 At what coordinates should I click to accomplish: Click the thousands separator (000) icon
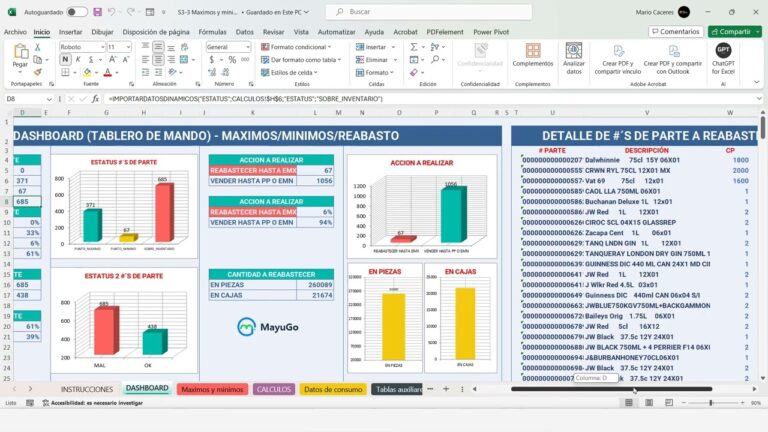coord(245,60)
